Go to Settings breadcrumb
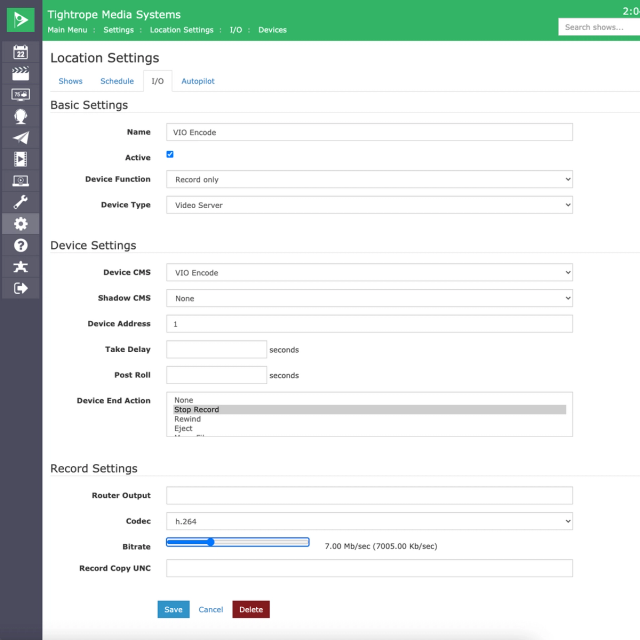The width and height of the screenshot is (640, 640). [118, 30]
